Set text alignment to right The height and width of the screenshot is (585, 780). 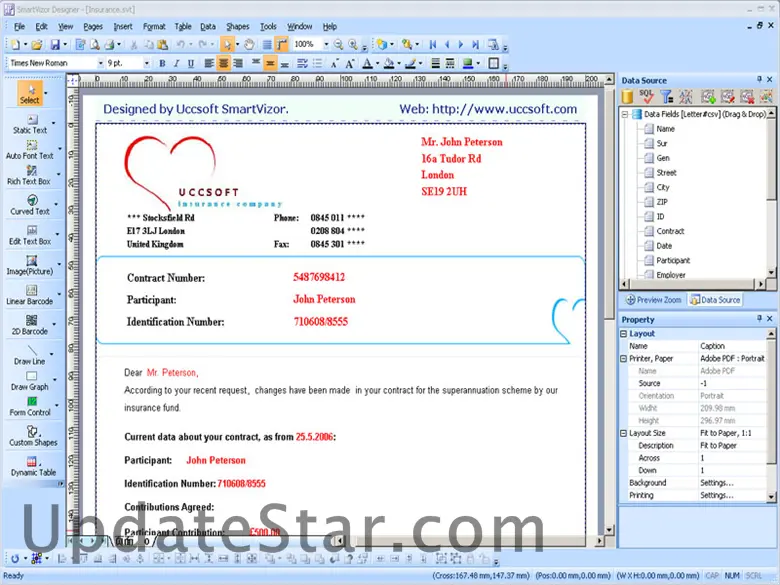click(x=238, y=63)
